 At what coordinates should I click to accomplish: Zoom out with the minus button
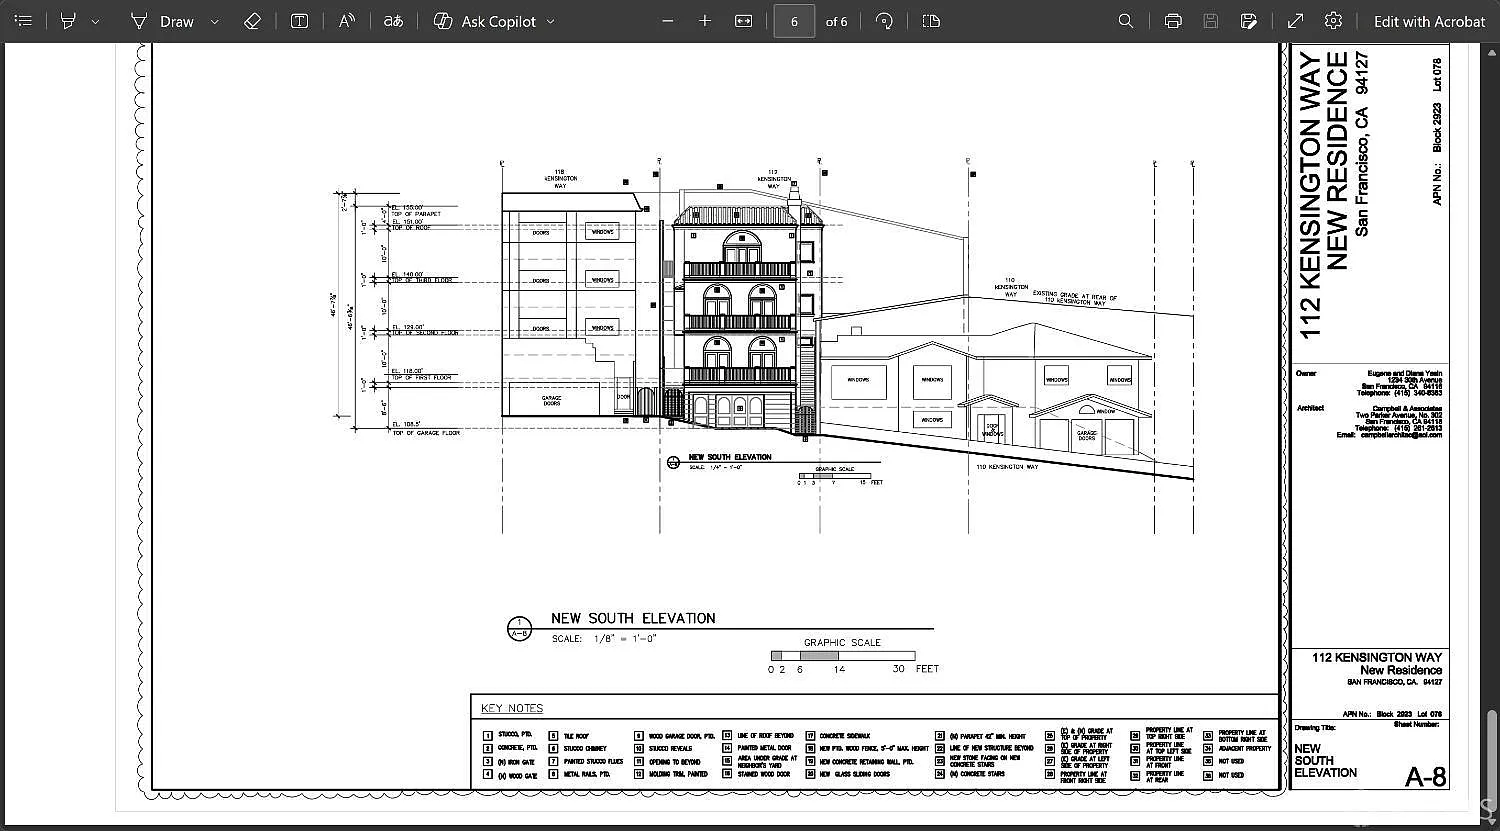(668, 21)
